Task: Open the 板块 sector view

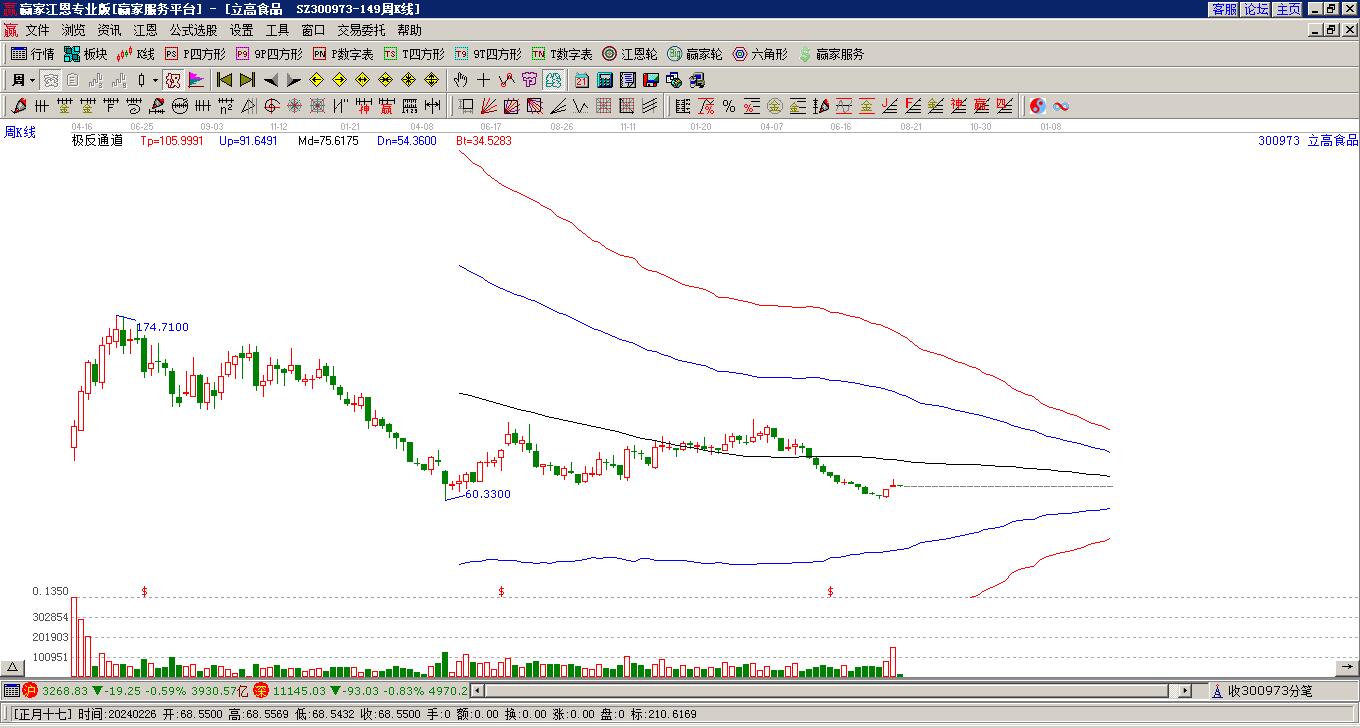Action: pyautogui.click(x=86, y=54)
